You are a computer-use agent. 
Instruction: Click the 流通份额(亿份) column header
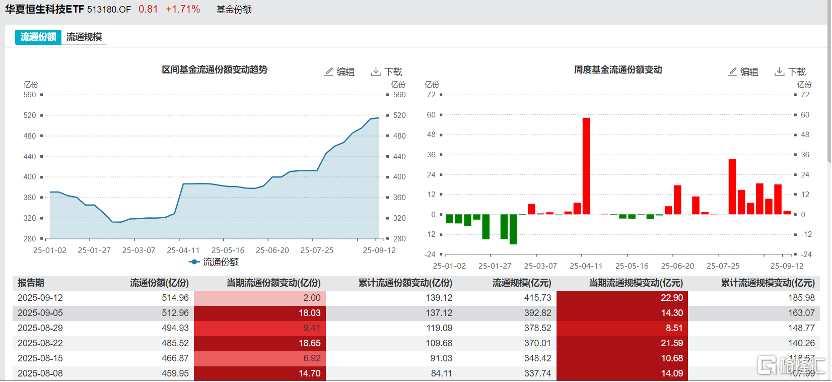[x=159, y=283]
